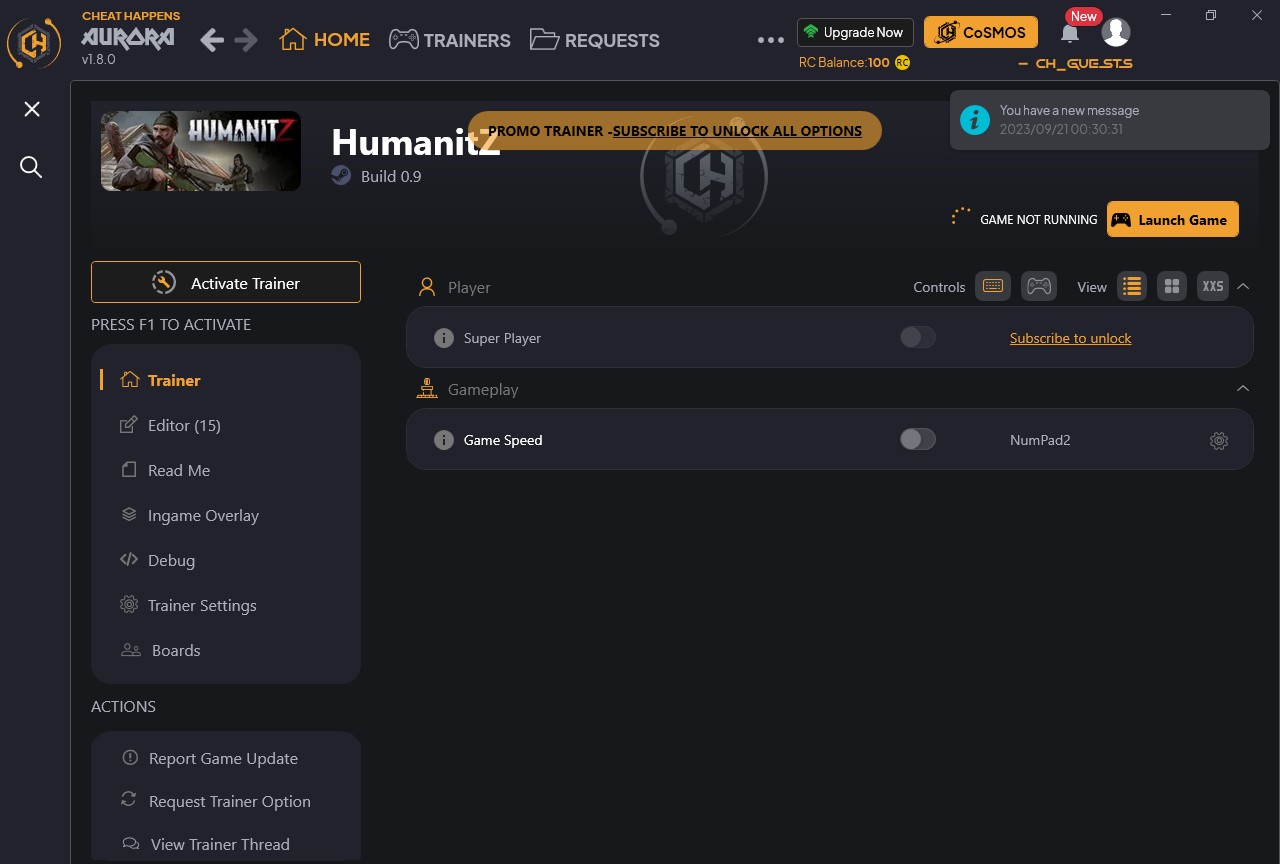Switch controls to gamepad icon
Screen dimensions: 1280x864
(x=1039, y=287)
